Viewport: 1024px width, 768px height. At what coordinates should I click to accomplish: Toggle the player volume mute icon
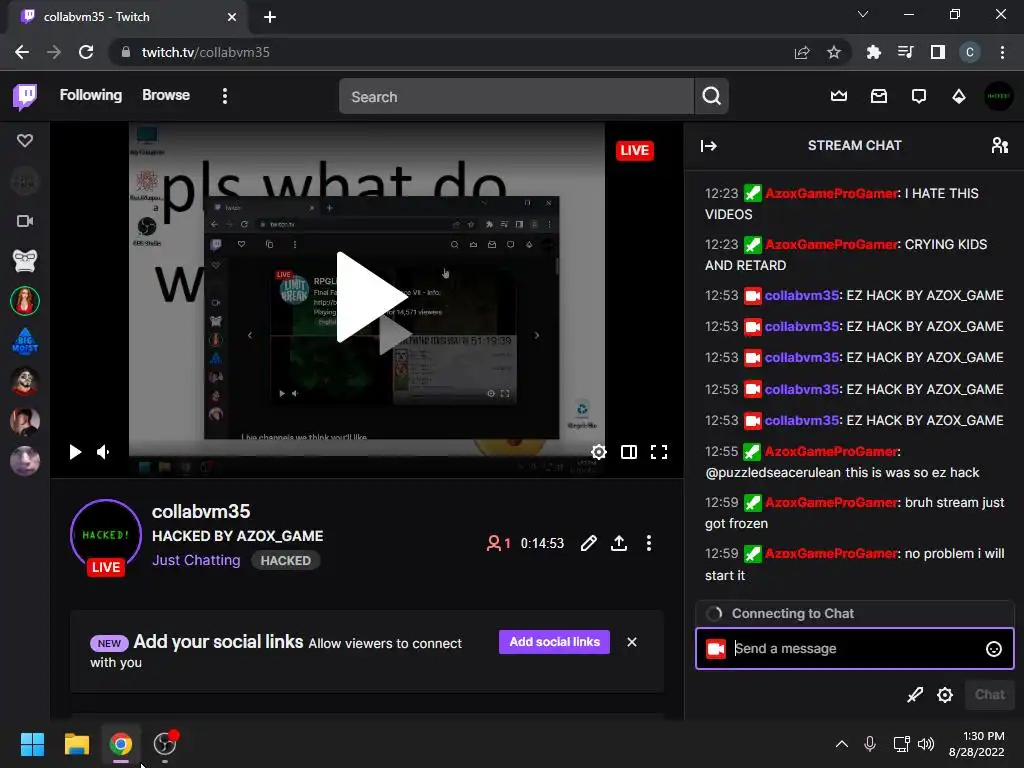point(103,452)
